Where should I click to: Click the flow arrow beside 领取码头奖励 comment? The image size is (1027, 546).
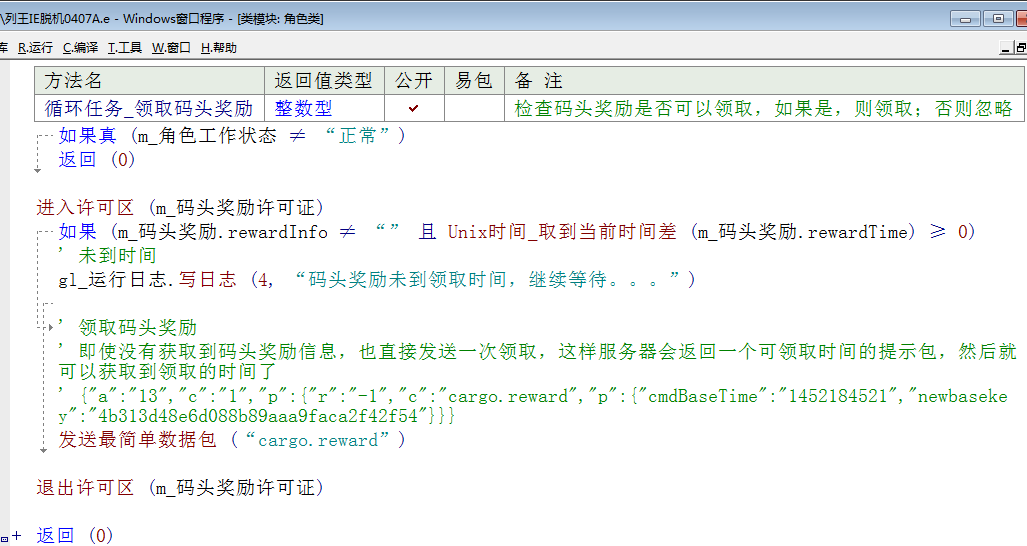click(x=51, y=327)
